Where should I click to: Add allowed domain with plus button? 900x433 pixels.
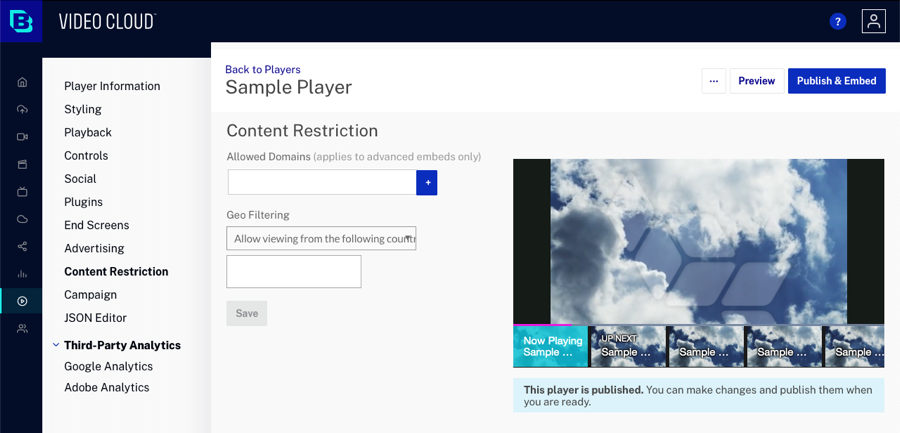click(427, 183)
